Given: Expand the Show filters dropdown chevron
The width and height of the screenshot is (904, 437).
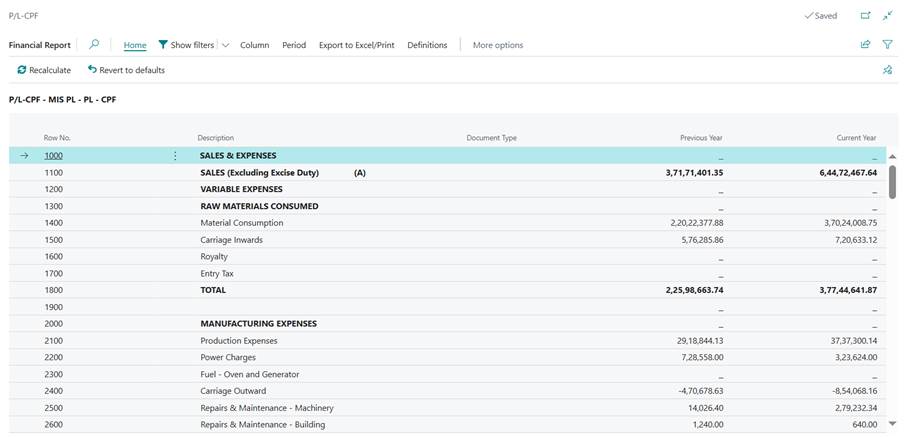Looking at the screenshot, I should coord(225,45).
